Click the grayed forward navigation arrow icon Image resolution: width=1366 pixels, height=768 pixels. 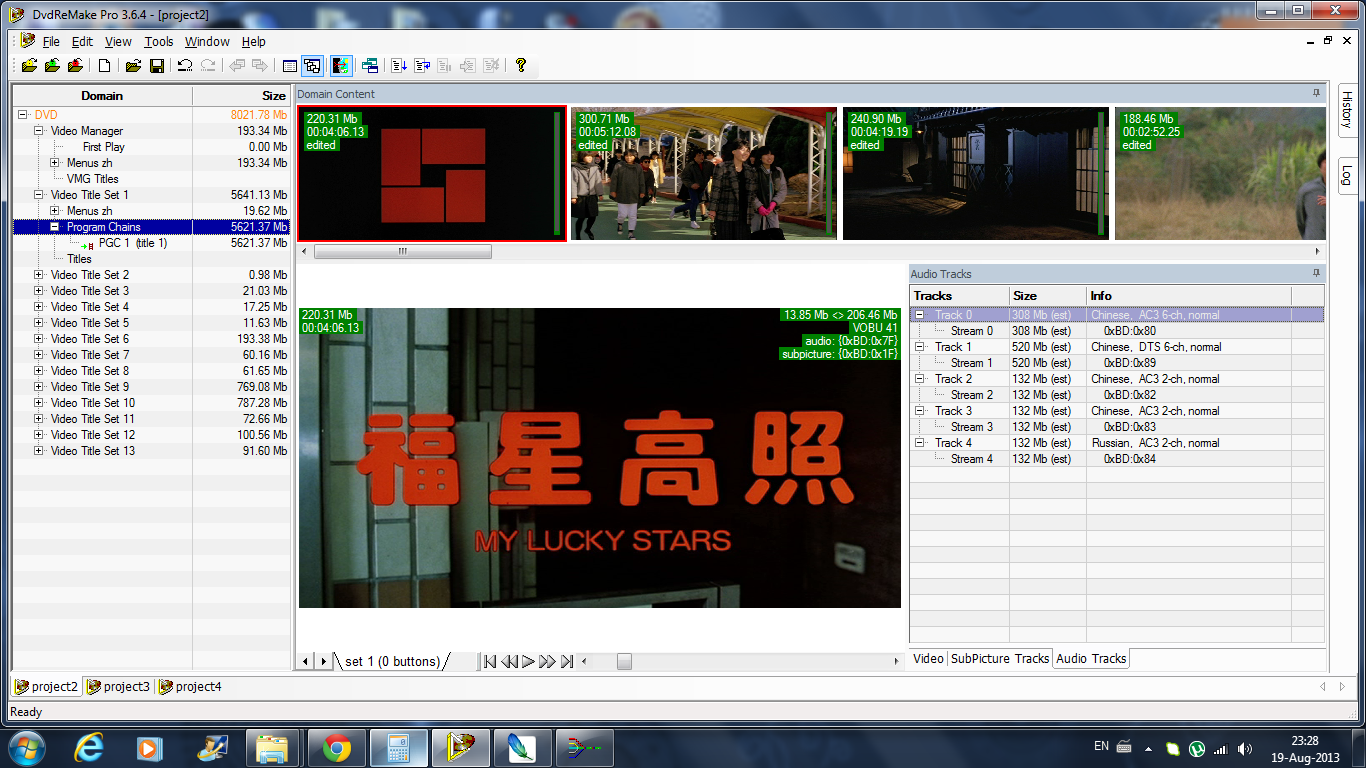tap(260, 66)
